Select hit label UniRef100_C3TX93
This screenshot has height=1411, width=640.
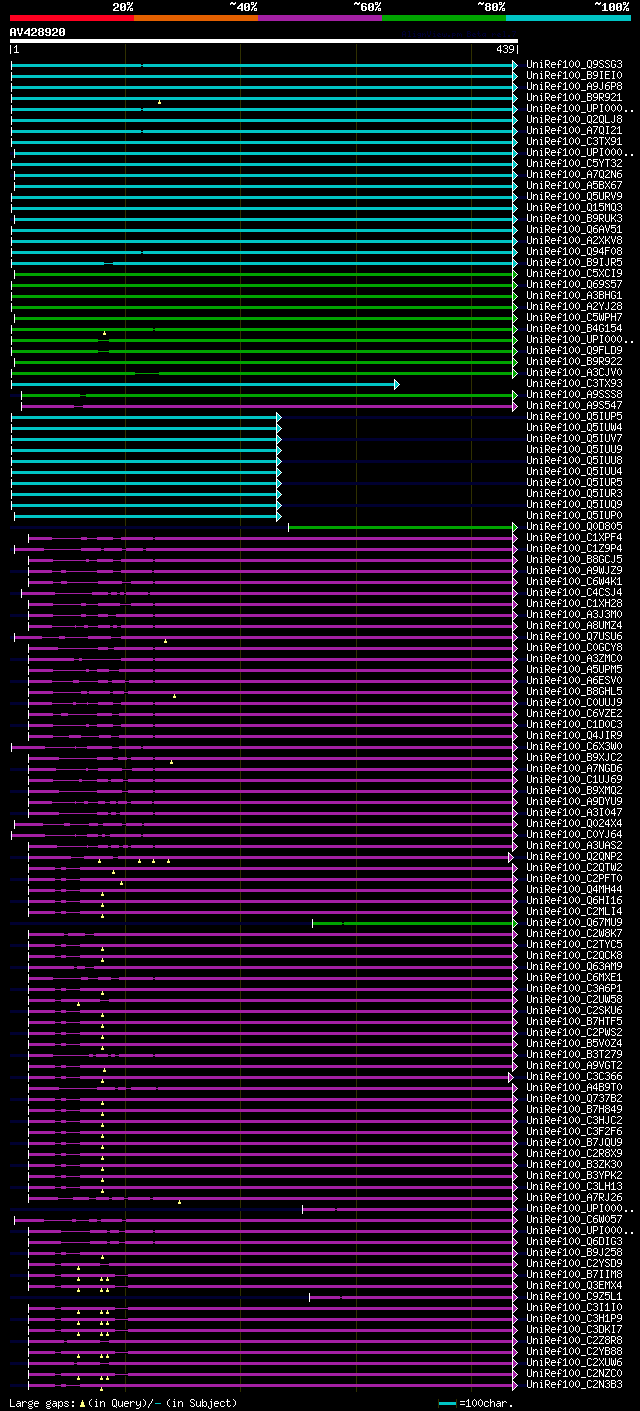[574, 384]
